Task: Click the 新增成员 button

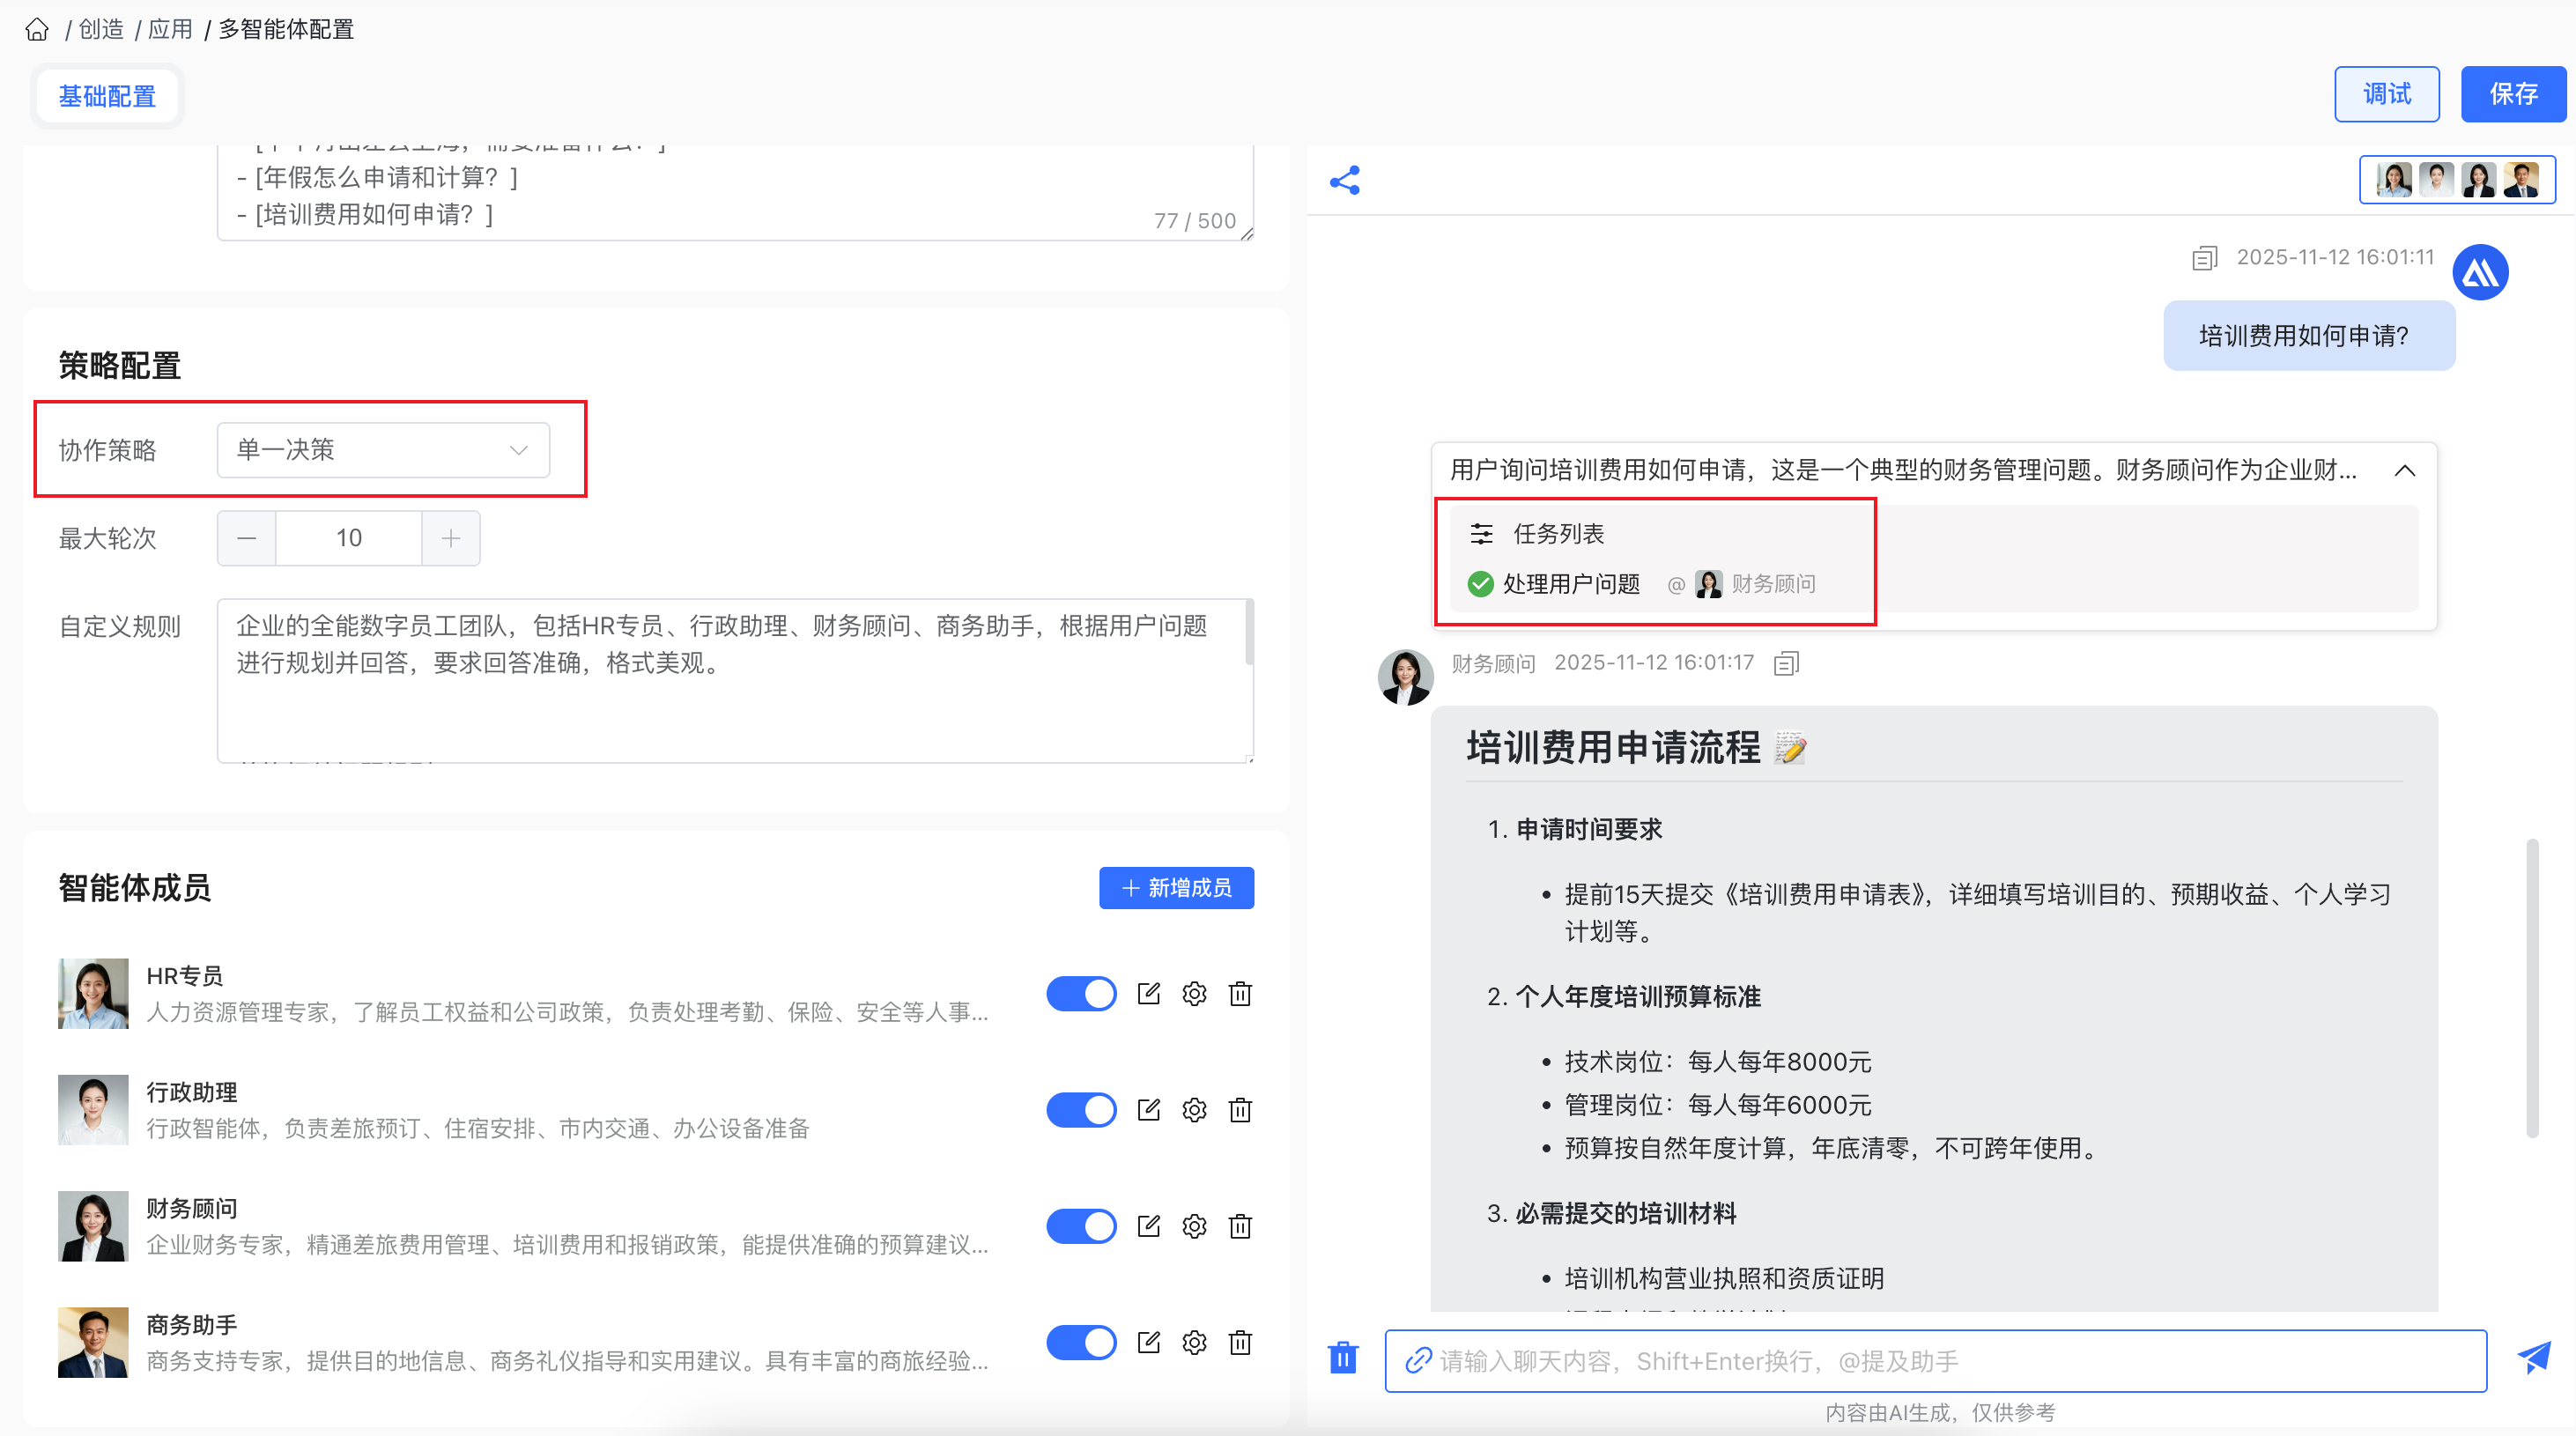Action: point(1176,887)
